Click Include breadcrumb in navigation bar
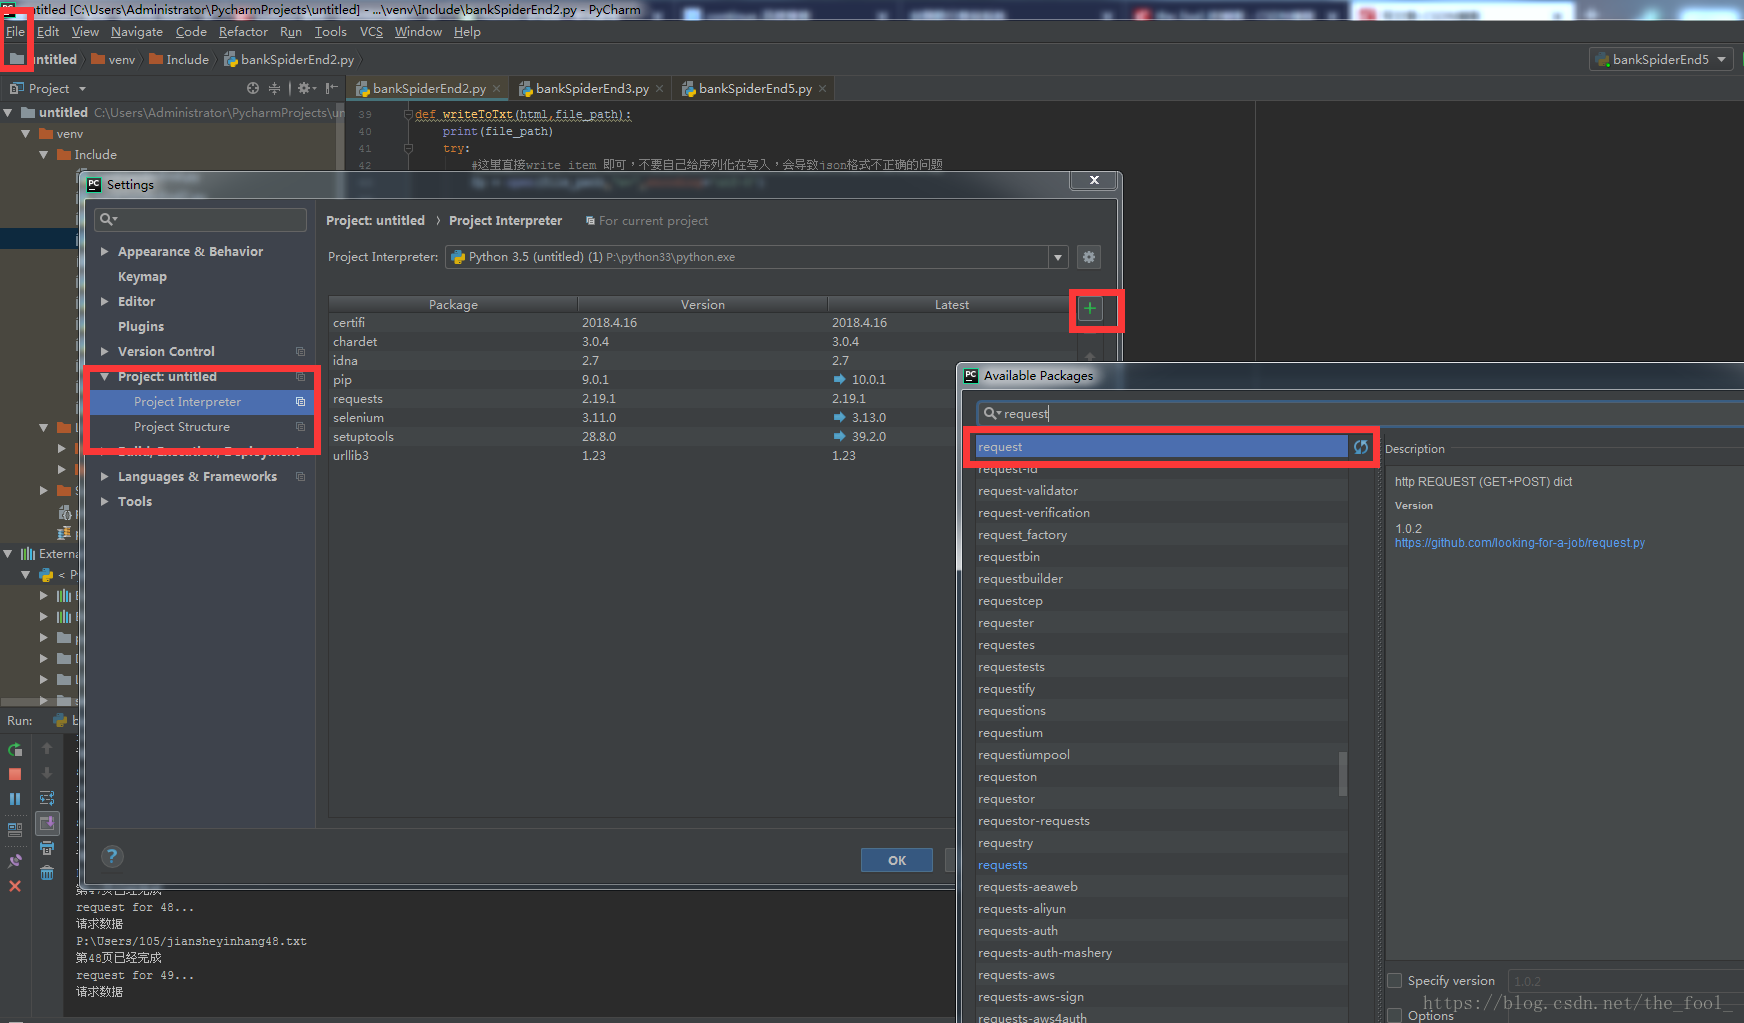This screenshot has width=1744, height=1023. click(x=180, y=60)
